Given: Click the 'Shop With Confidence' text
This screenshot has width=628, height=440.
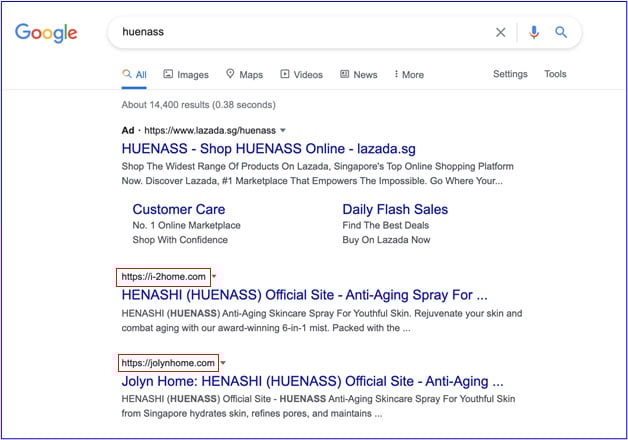Looking at the screenshot, I should point(180,240).
